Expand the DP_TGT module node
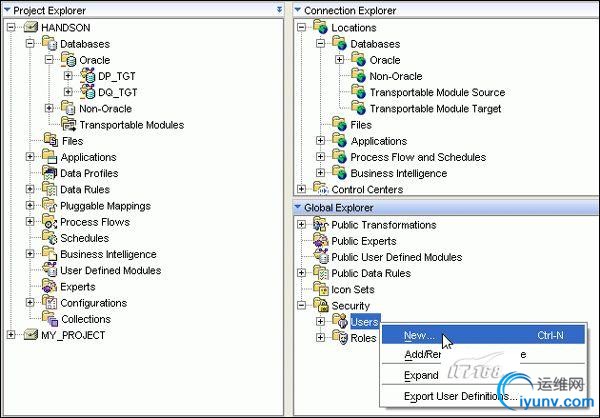The height and width of the screenshot is (418, 600). 68,75
